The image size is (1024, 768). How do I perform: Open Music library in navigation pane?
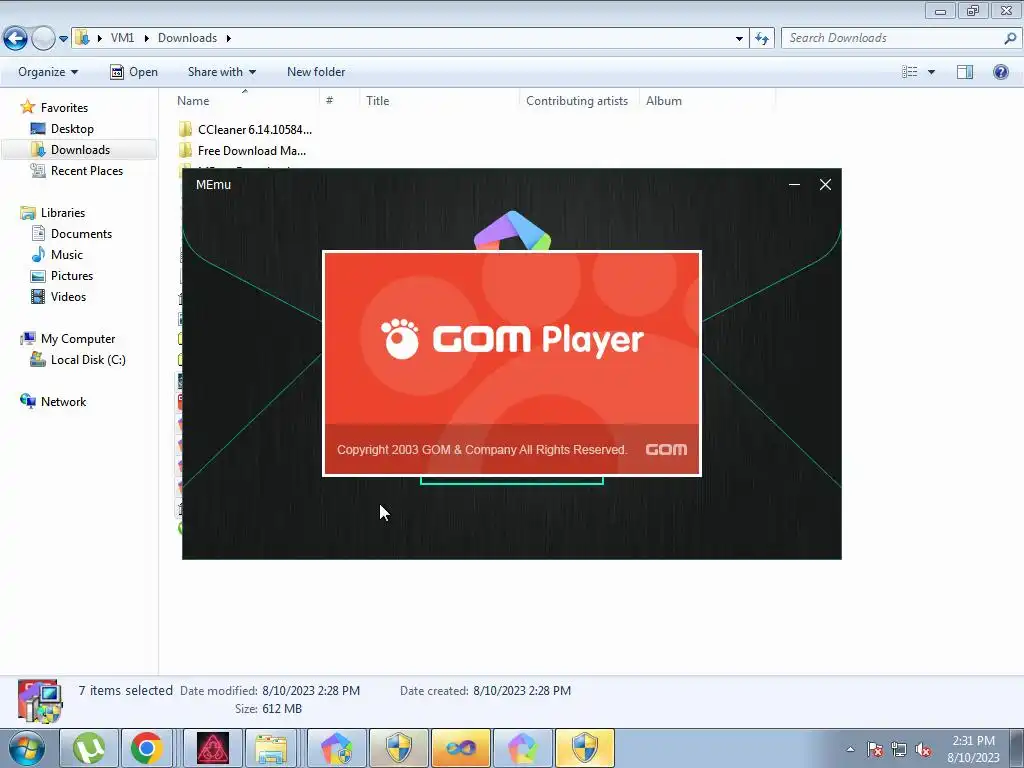pyautogui.click(x=67, y=255)
